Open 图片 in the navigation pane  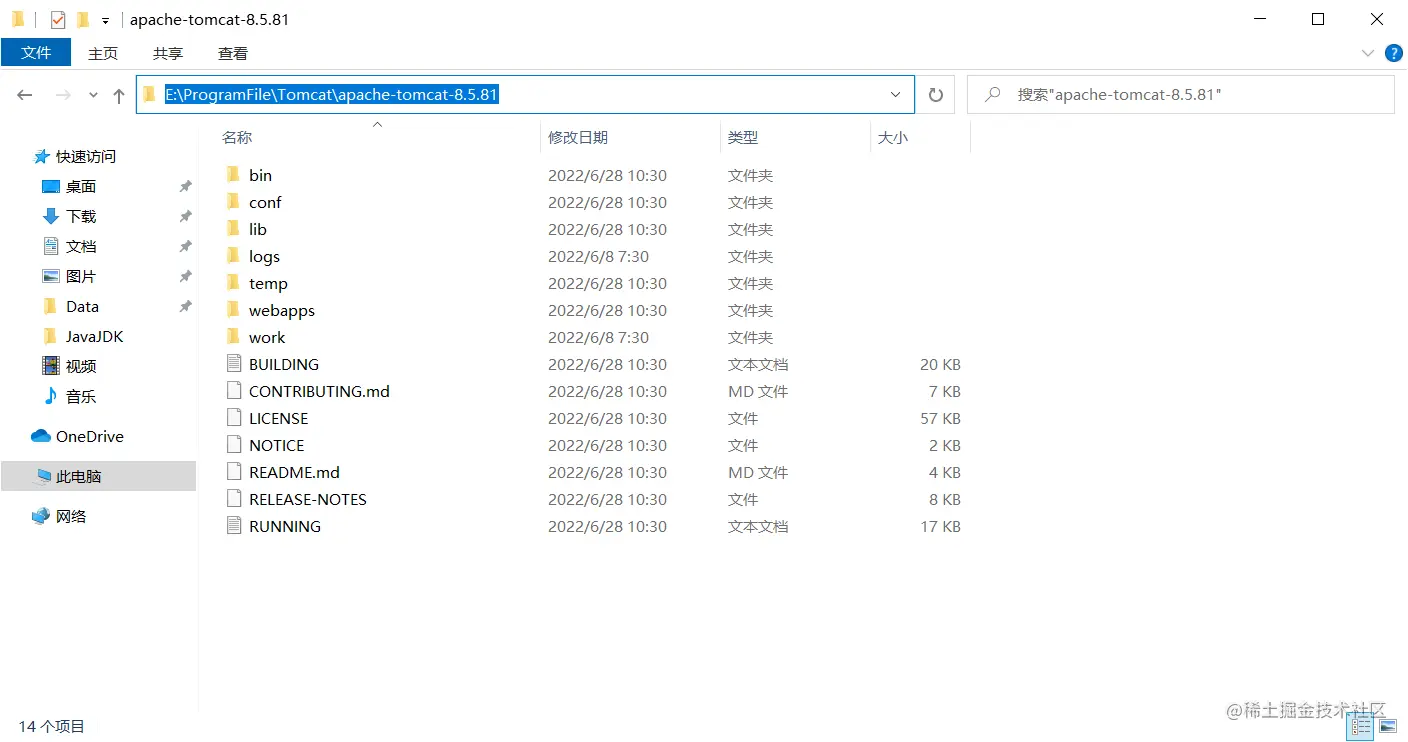(81, 277)
